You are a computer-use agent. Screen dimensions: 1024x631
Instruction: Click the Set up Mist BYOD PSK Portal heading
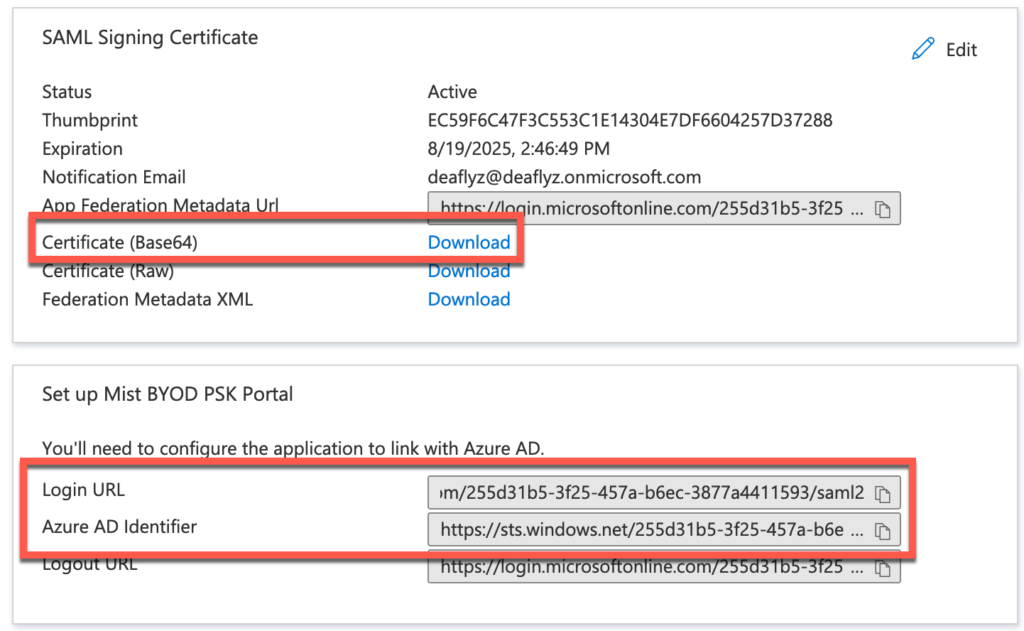(167, 394)
